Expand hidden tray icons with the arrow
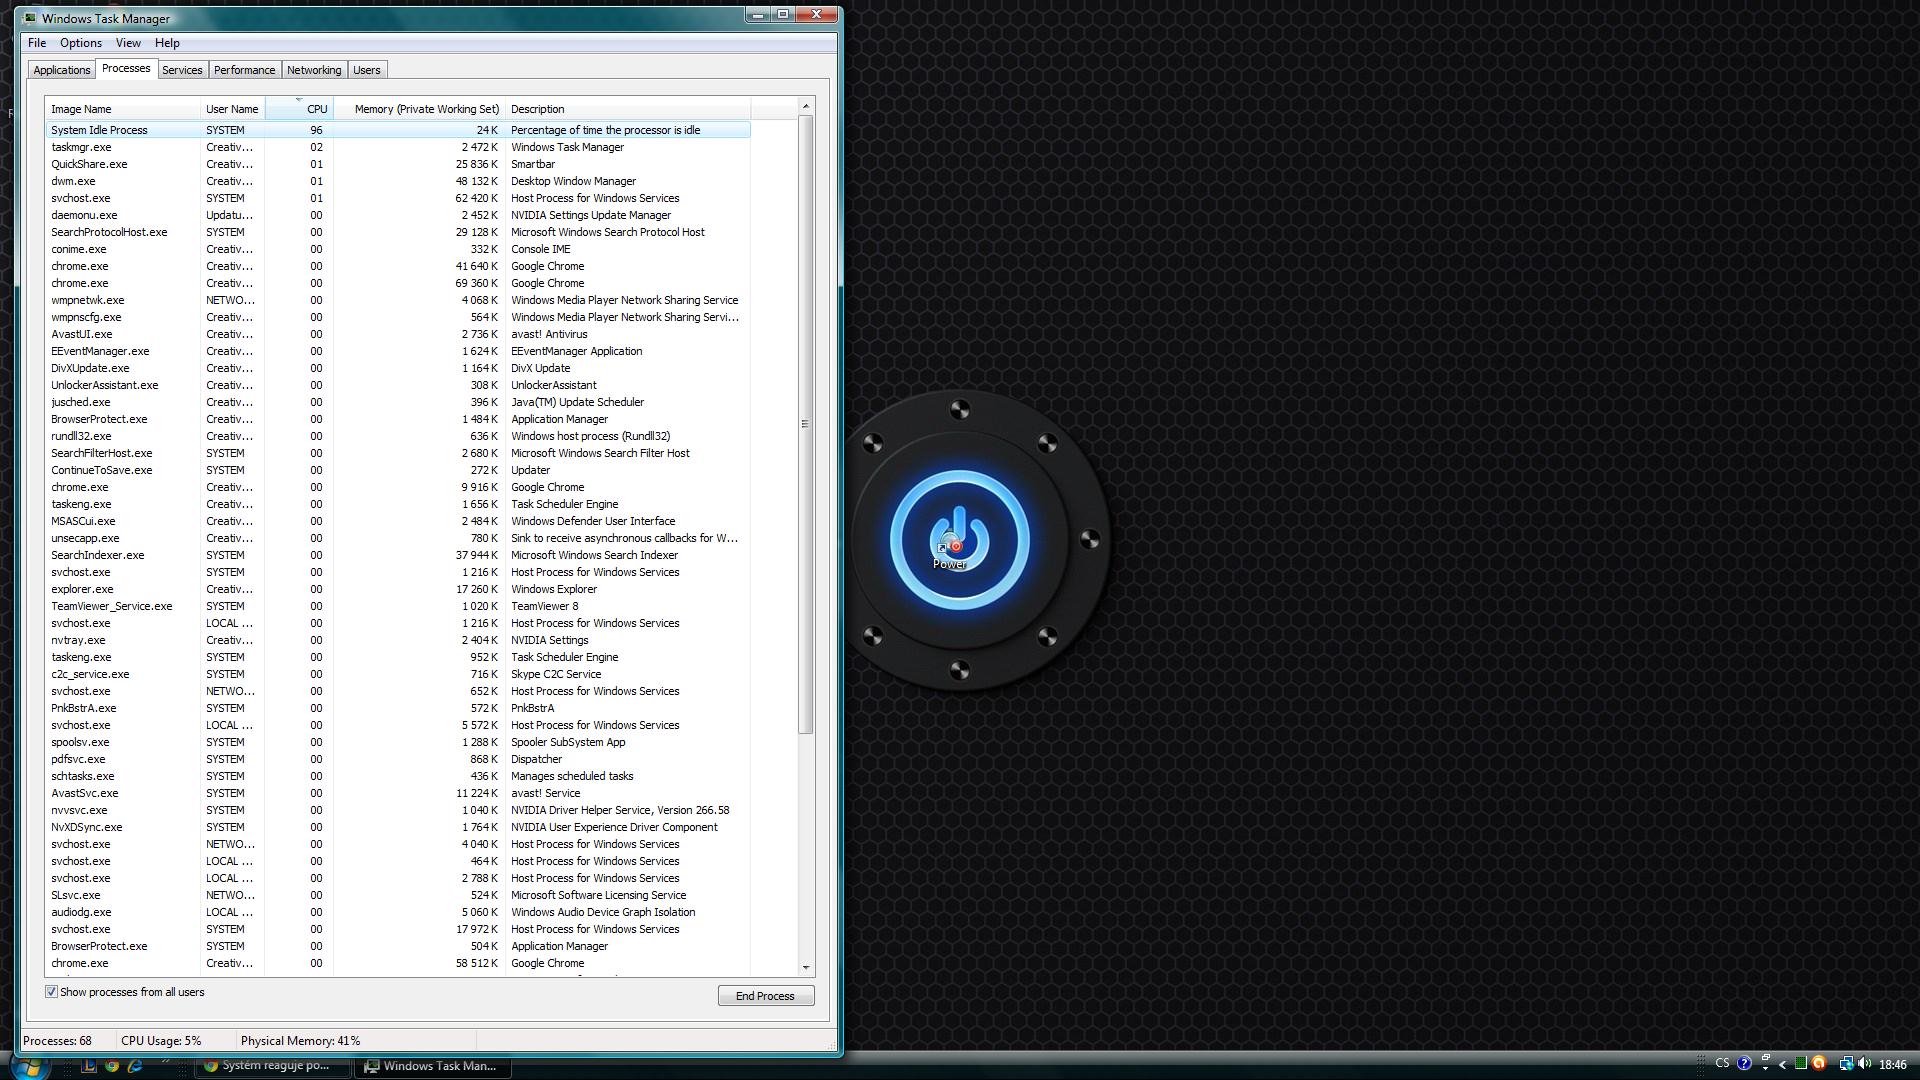 click(x=1782, y=1065)
